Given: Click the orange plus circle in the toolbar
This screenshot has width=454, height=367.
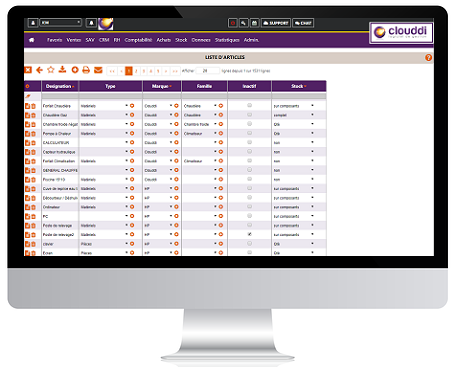Looking at the screenshot, I should (x=75, y=70).
